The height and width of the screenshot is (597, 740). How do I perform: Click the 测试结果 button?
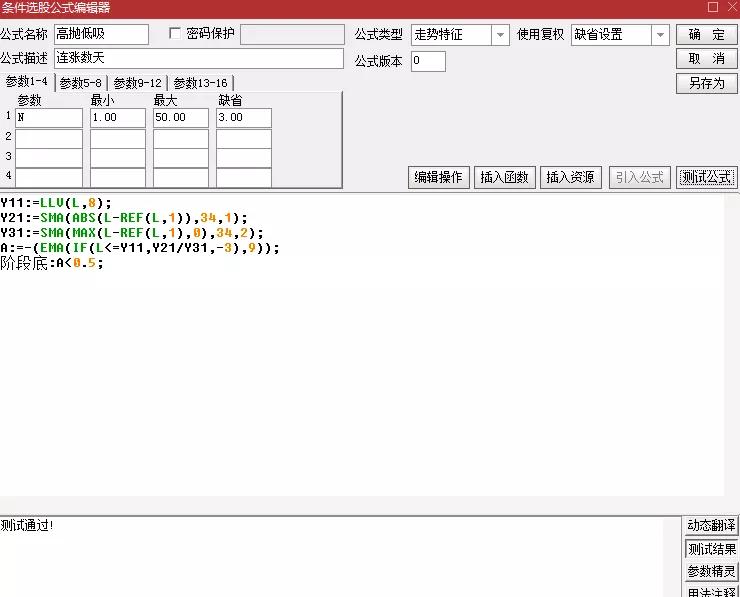pyautogui.click(x=711, y=549)
